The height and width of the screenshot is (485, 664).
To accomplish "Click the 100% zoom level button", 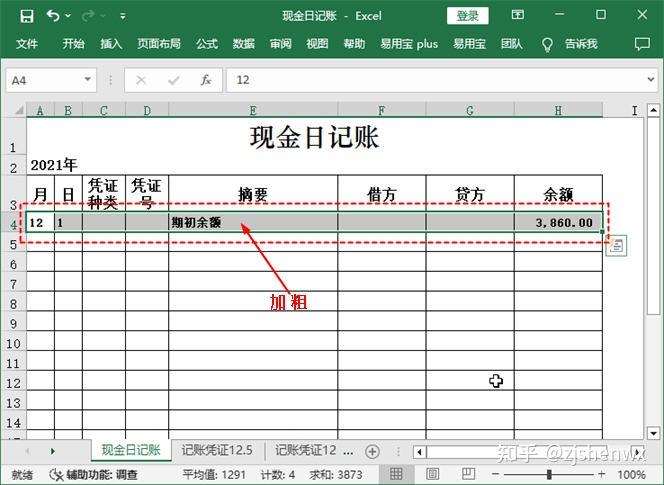I will pyautogui.click(x=630, y=474).
